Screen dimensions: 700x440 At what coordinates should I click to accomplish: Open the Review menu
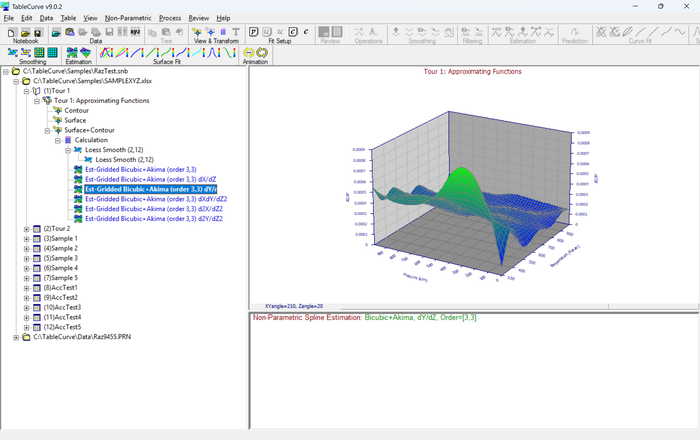tap(199, 18)
